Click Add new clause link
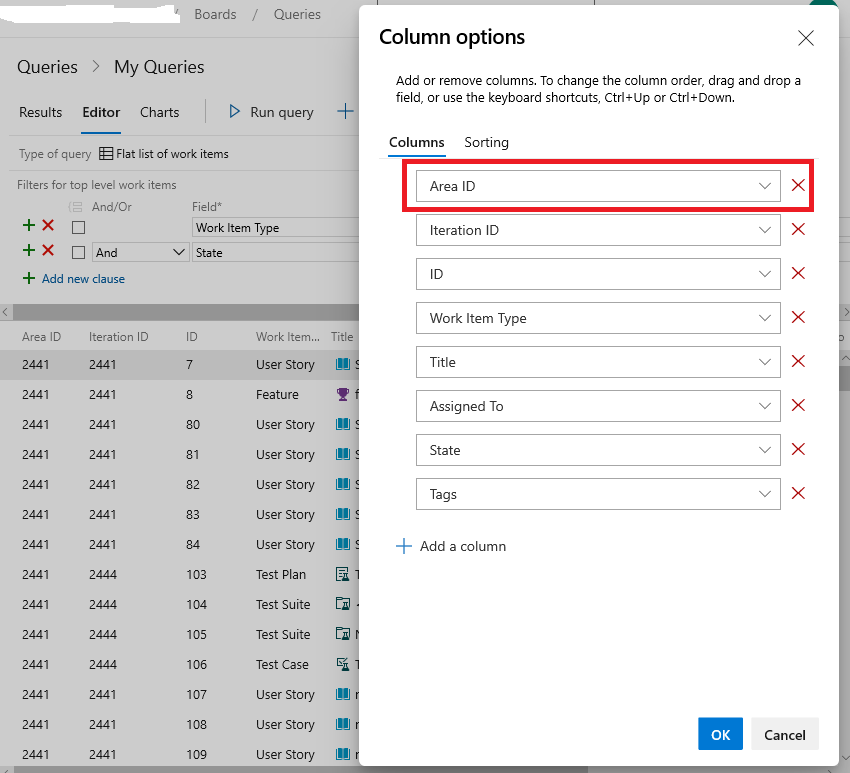The height and width of the screenshot is (773, 850). click(82, 279)
